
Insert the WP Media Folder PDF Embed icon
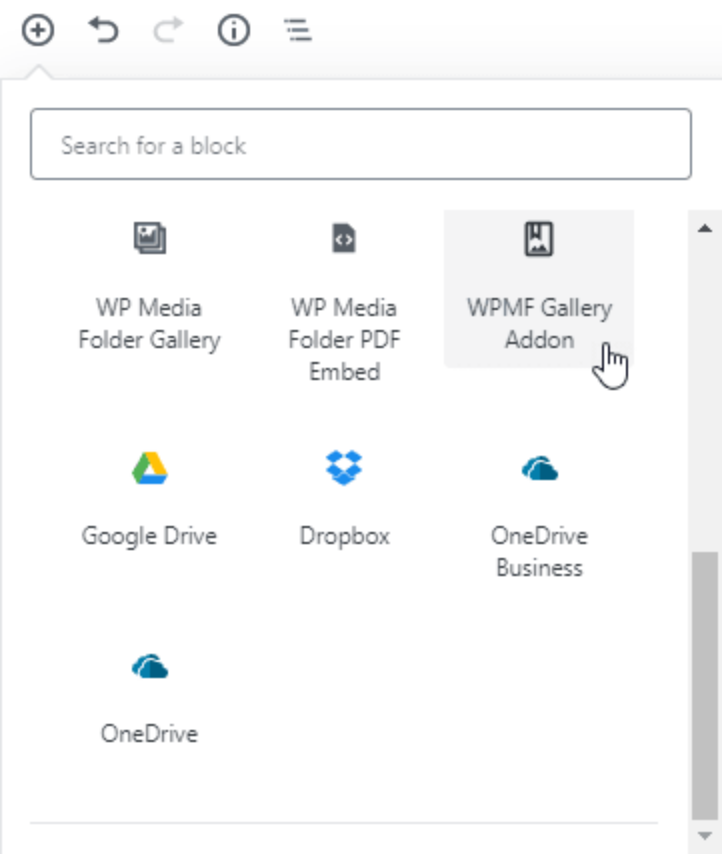[344, 238]
